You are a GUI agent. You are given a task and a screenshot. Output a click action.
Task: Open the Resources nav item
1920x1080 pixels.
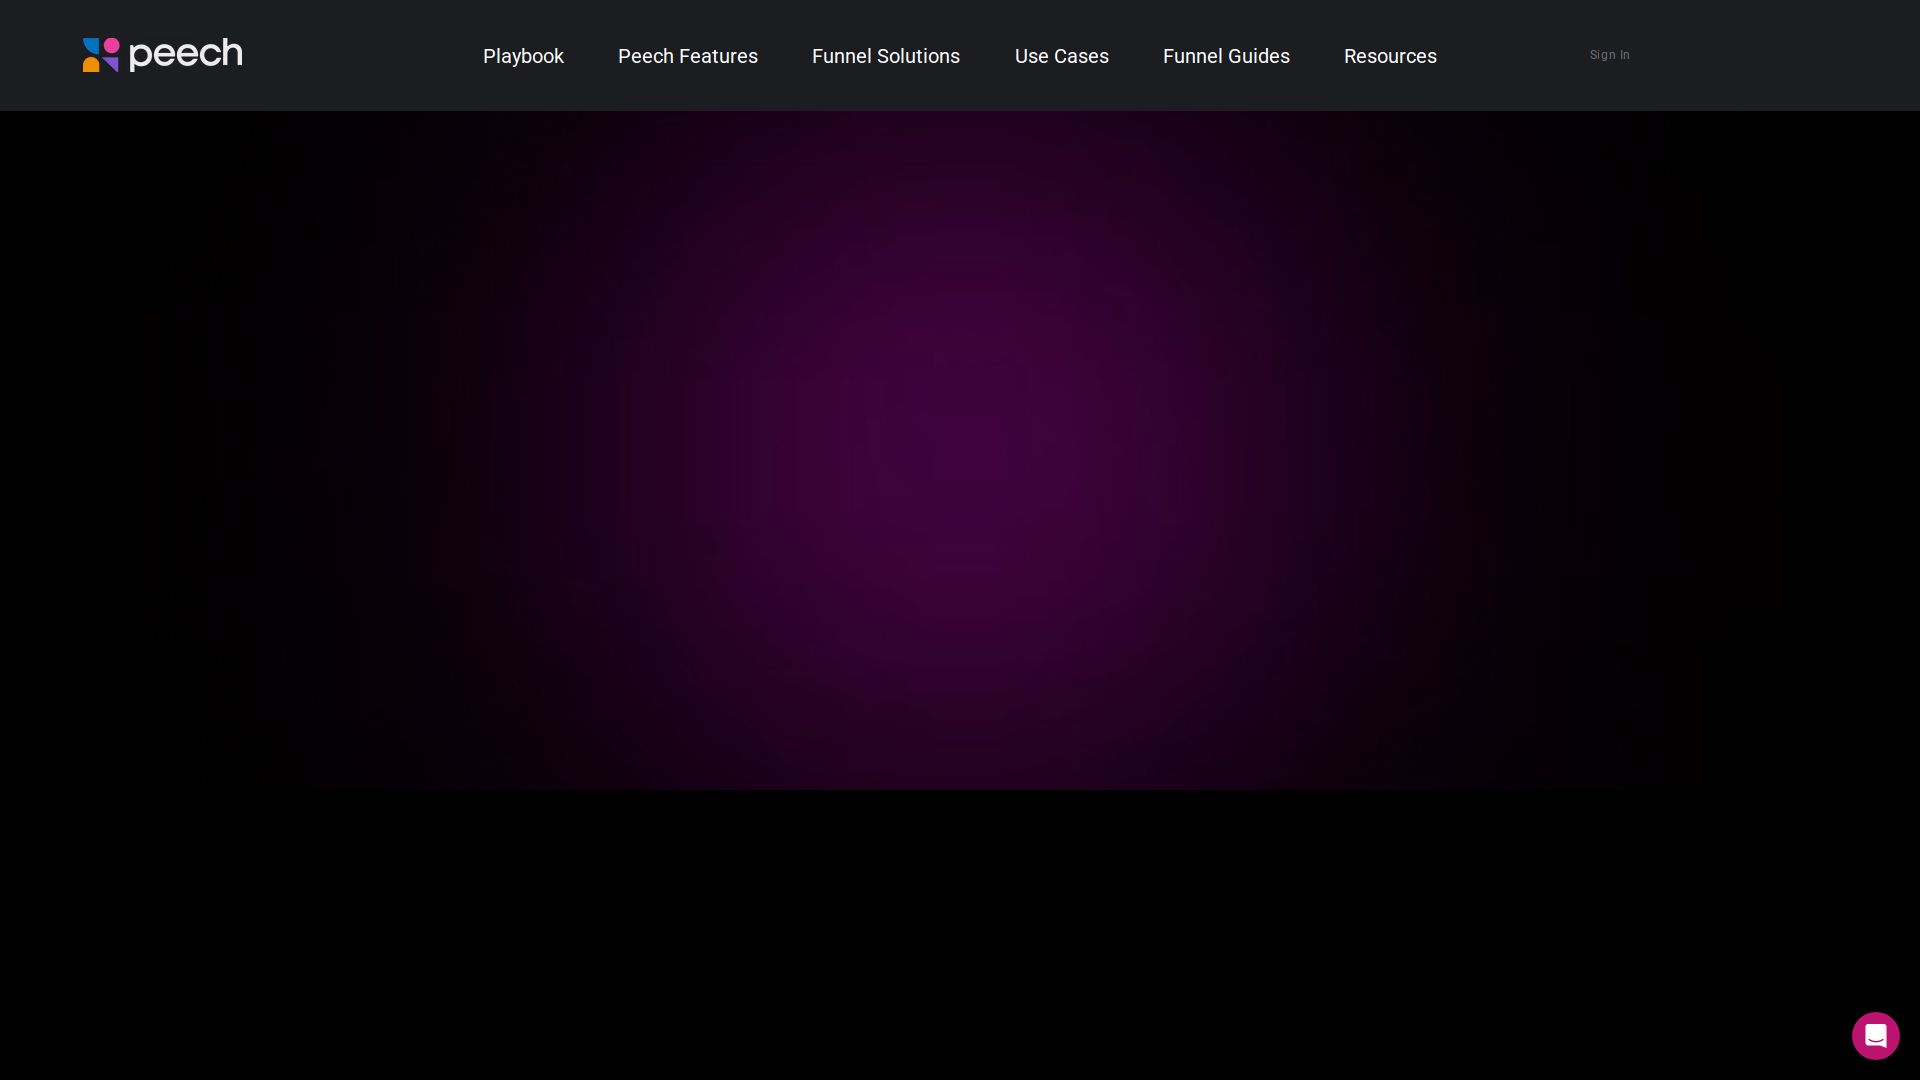[x=1389, y=56]
